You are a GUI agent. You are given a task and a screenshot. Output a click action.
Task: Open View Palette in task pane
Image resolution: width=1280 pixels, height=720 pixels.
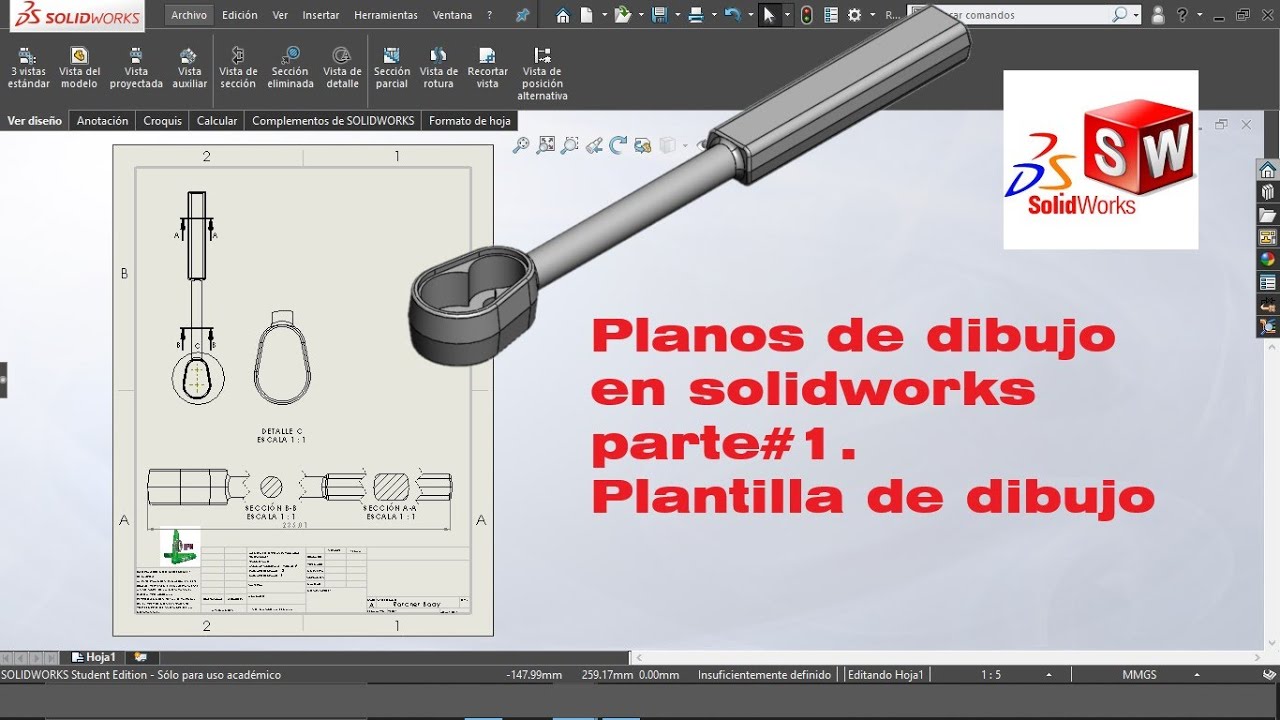coord(1268,237)
